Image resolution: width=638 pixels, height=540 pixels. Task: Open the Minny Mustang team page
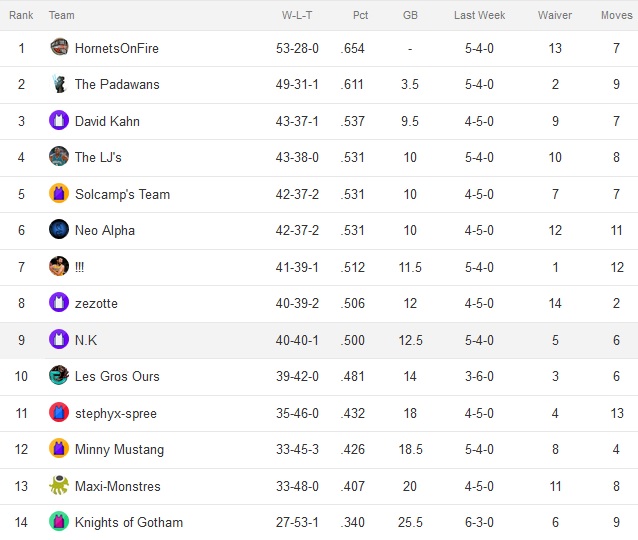(119, 449)
